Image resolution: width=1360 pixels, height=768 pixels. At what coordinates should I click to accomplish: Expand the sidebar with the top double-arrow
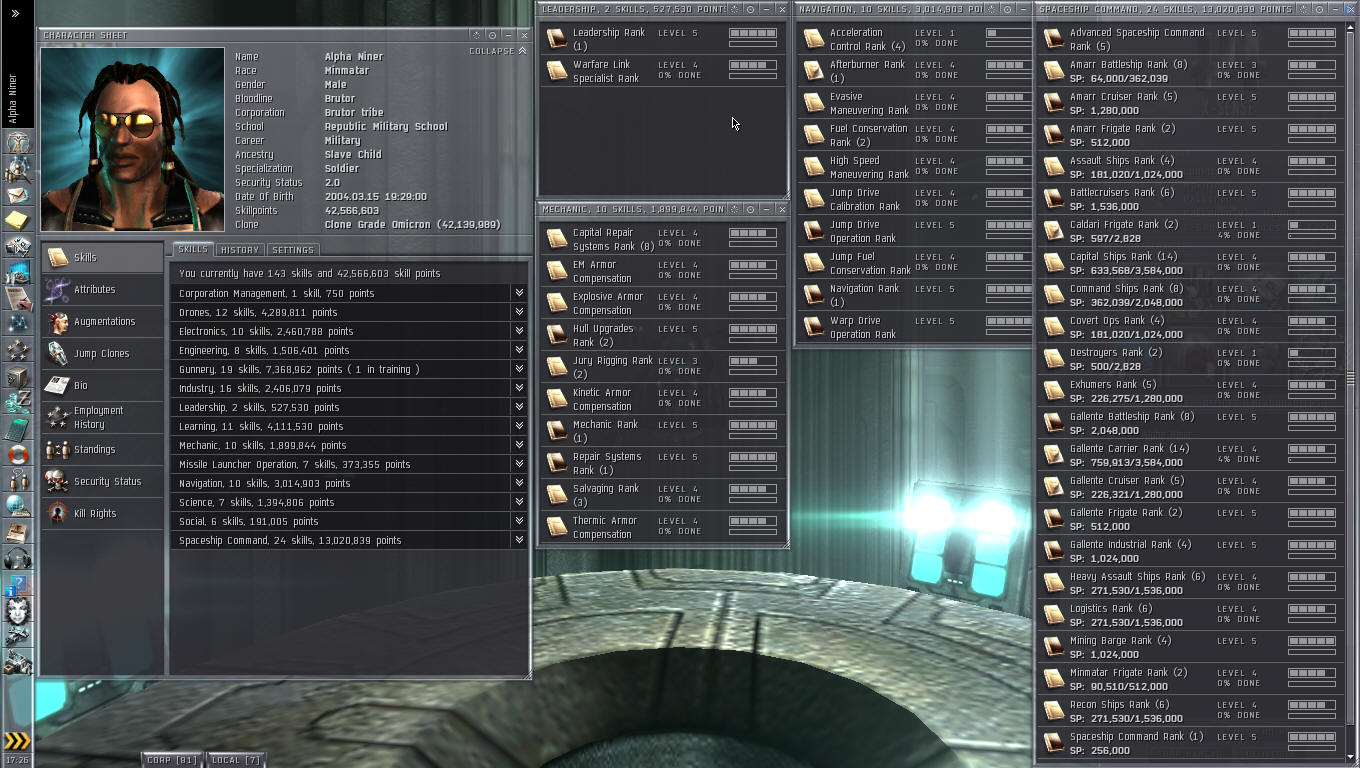pos(15,13)
